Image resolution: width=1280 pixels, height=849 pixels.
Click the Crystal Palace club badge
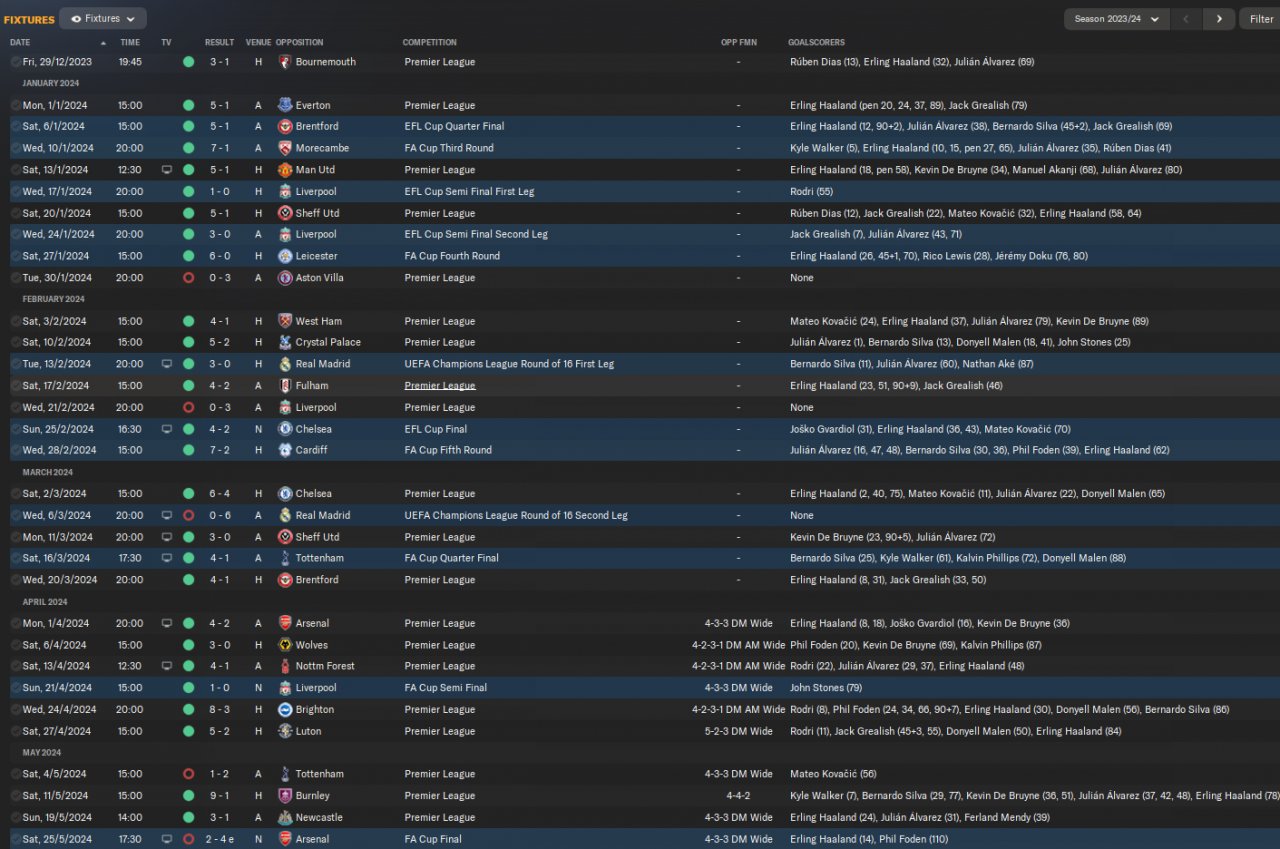pos(285,342)
